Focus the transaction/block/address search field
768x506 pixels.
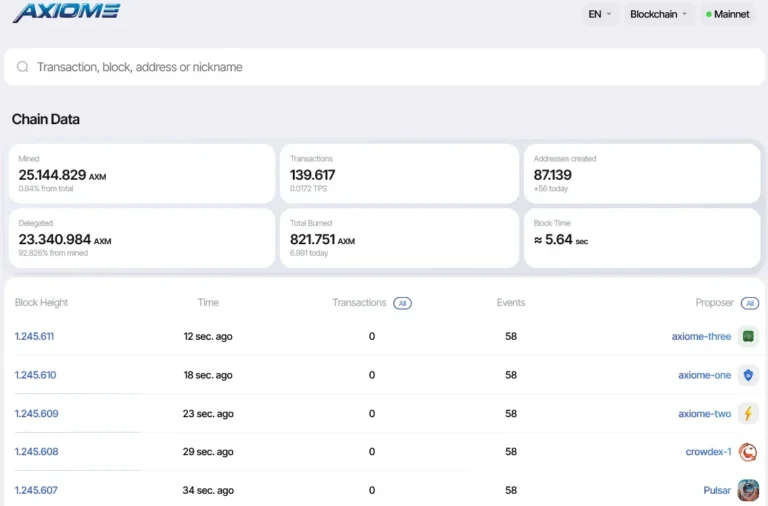click(384, 67)
